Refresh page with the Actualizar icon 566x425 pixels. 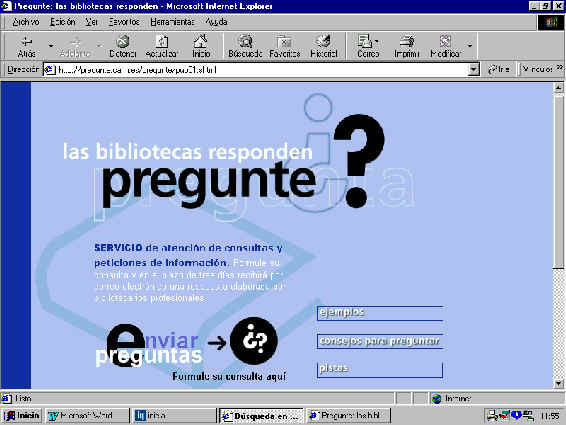pos(162,42)
